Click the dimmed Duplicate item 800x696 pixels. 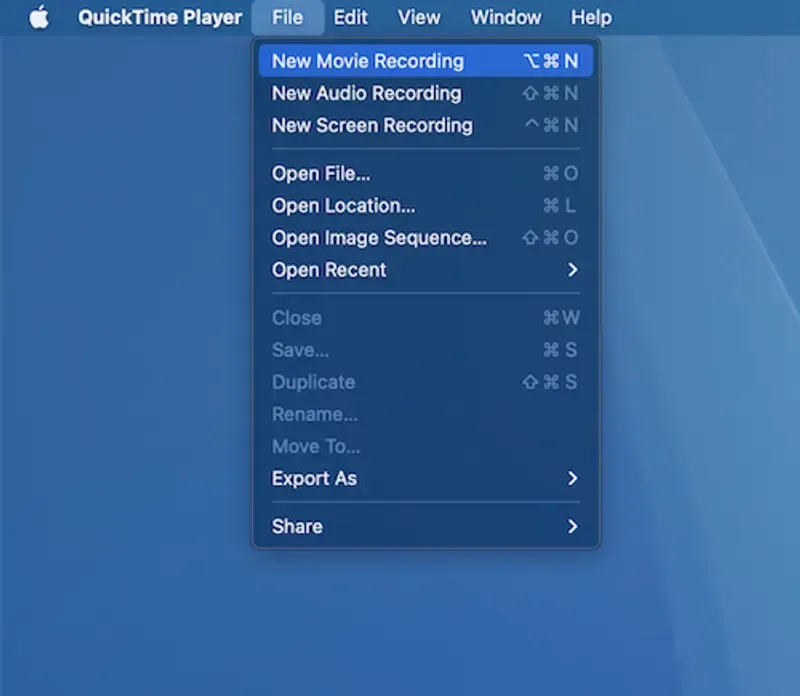click(x=426, y=382)
